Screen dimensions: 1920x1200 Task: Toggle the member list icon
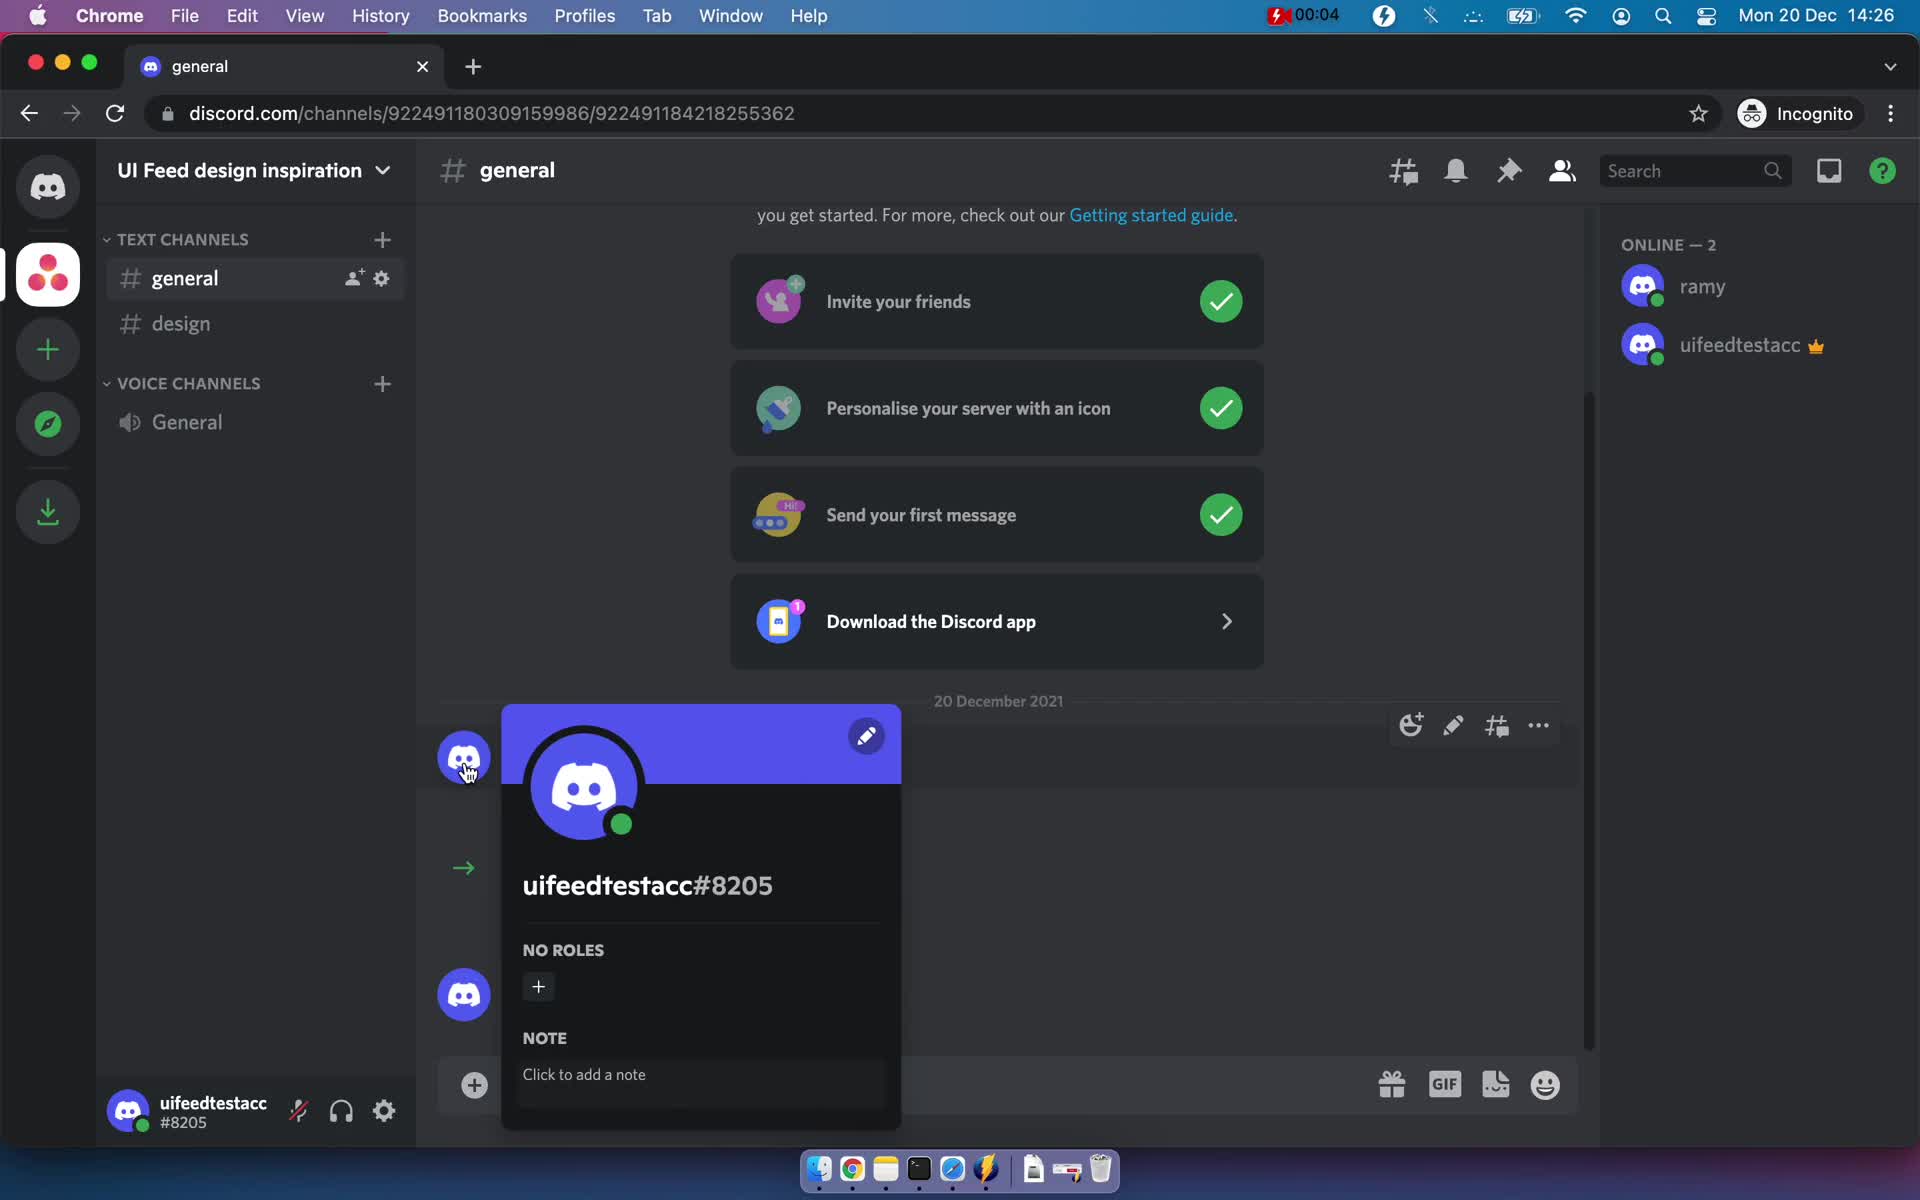point(1562,171)
